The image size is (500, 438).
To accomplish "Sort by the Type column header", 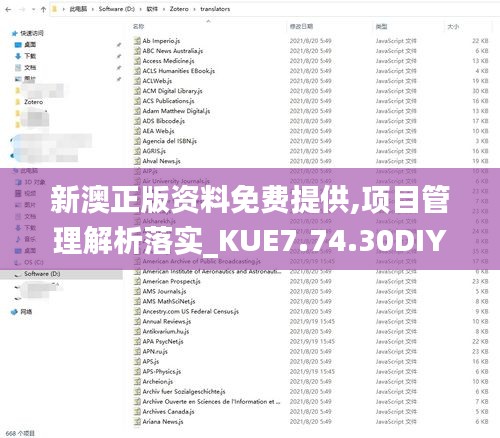I will 381,26.
